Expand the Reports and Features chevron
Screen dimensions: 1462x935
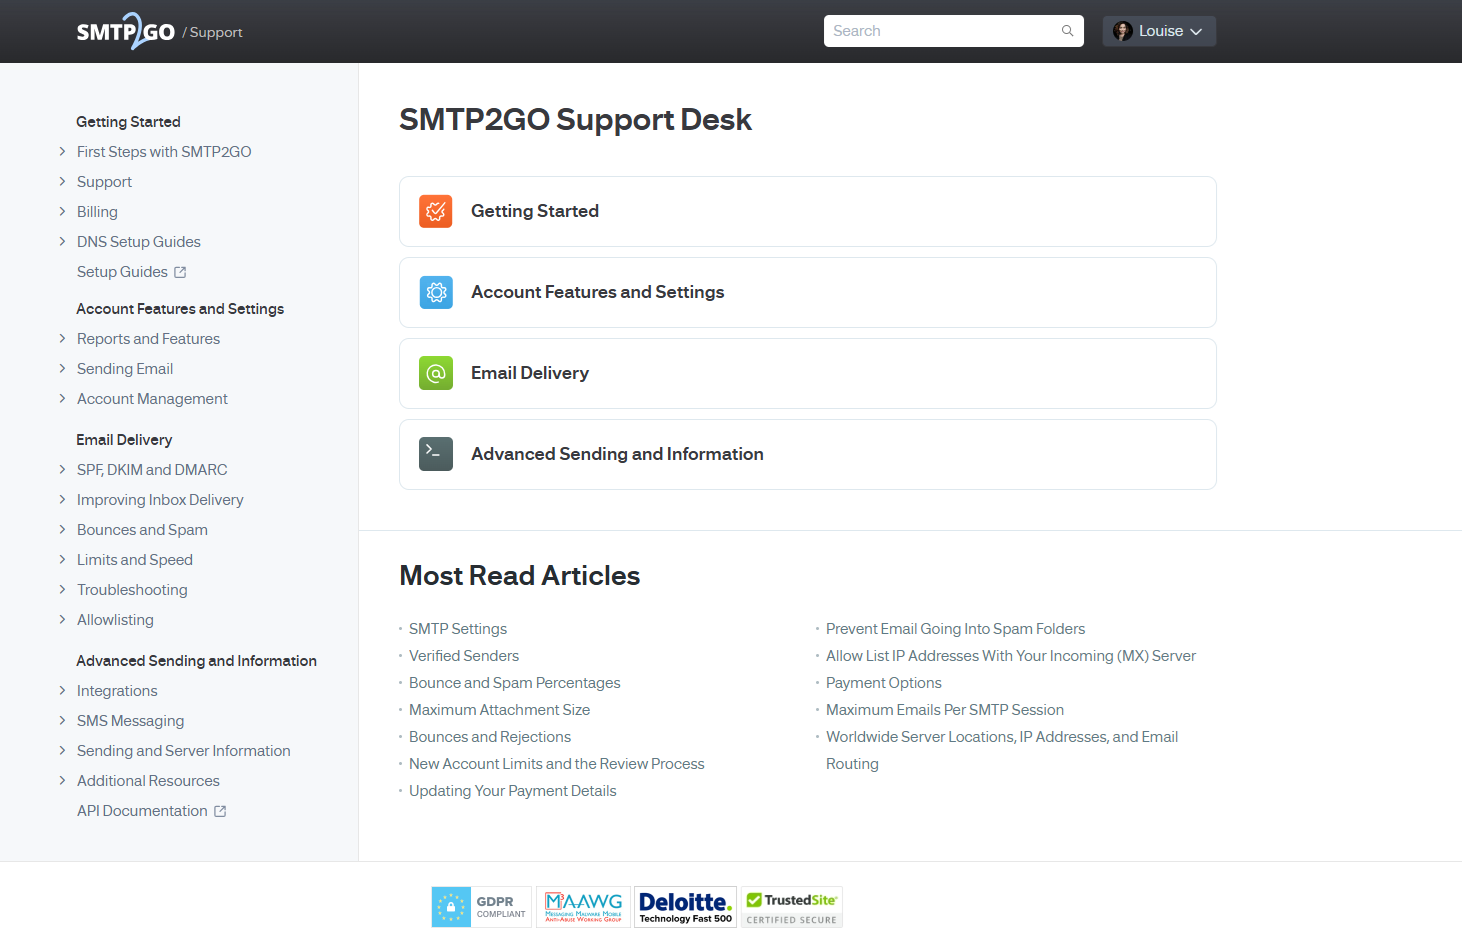point(62,339)
